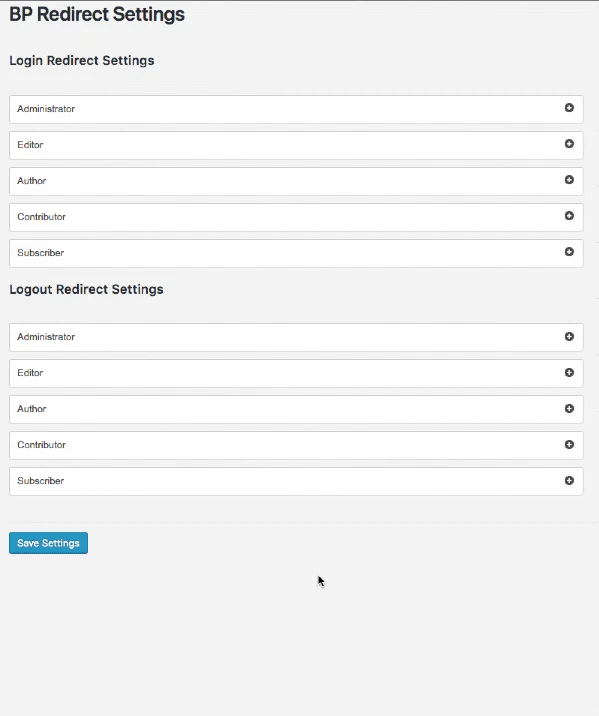
Task: Click the Subscriber label under Login Redirect Settings
Action: click(x=41, y=253)
